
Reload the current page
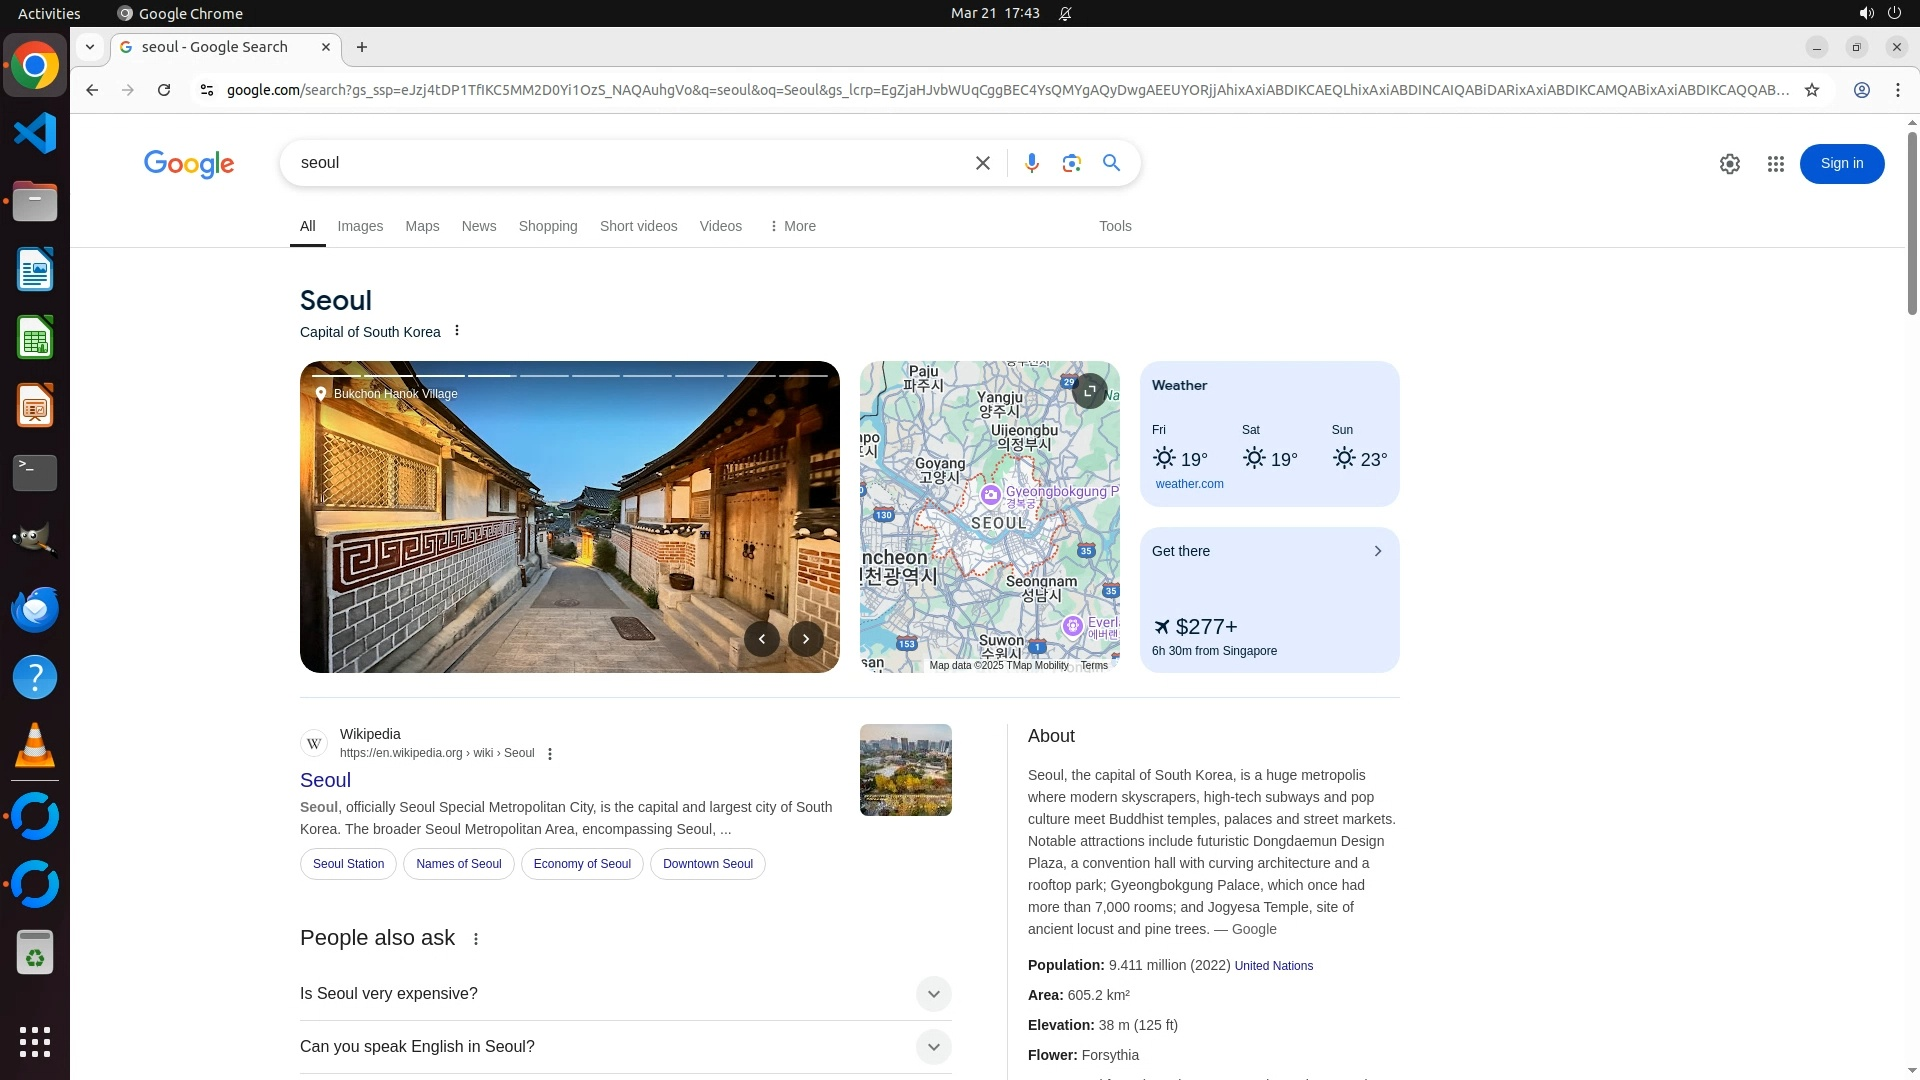(164, 90)
